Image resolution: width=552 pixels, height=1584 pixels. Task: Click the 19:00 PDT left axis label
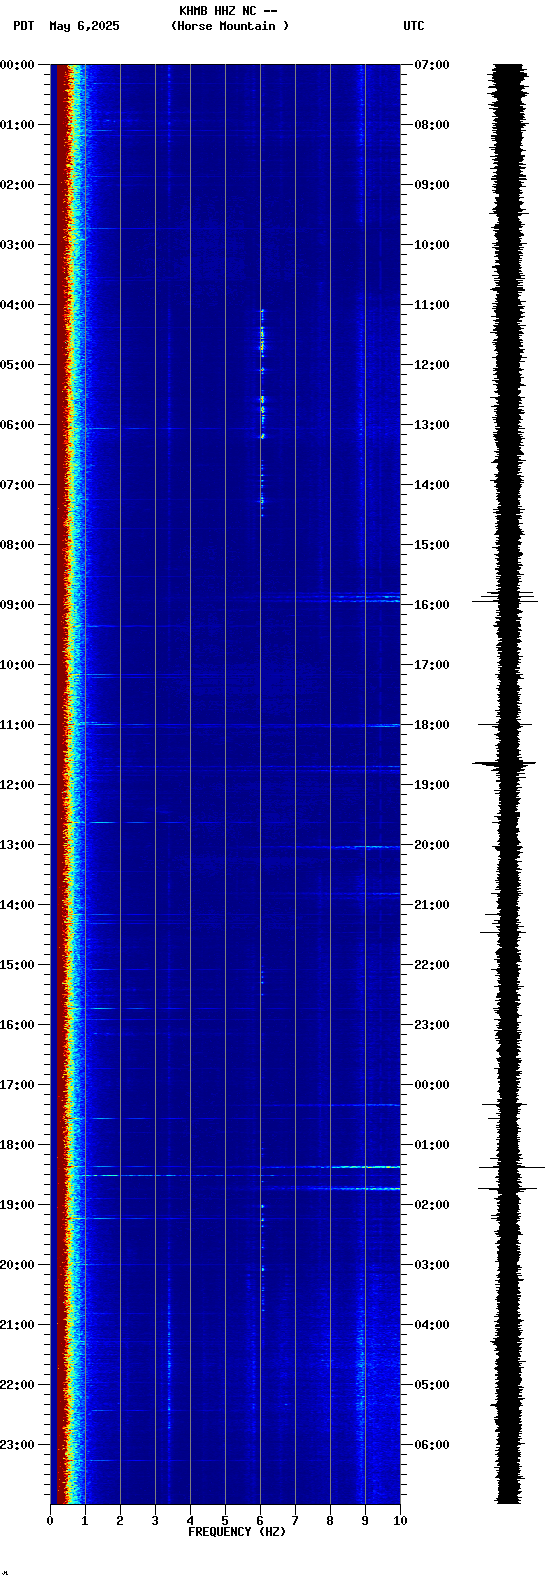(x=17, y=1205)
